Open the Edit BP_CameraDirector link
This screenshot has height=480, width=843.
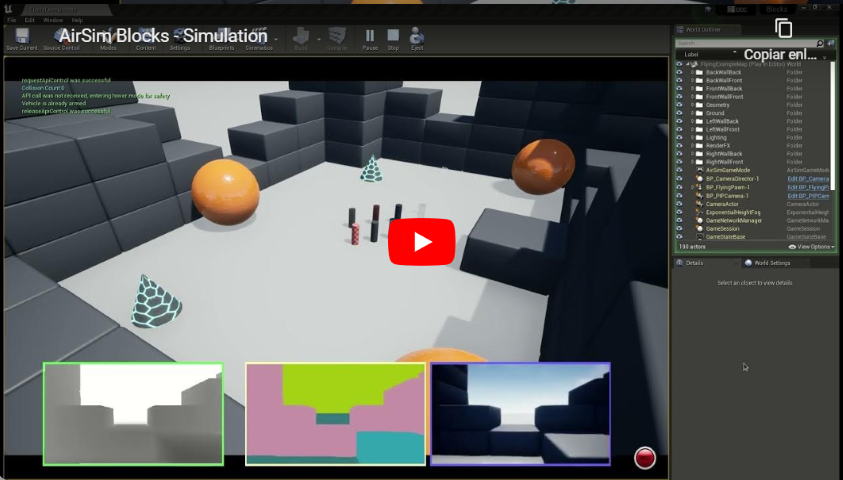(x=808, y=178)
